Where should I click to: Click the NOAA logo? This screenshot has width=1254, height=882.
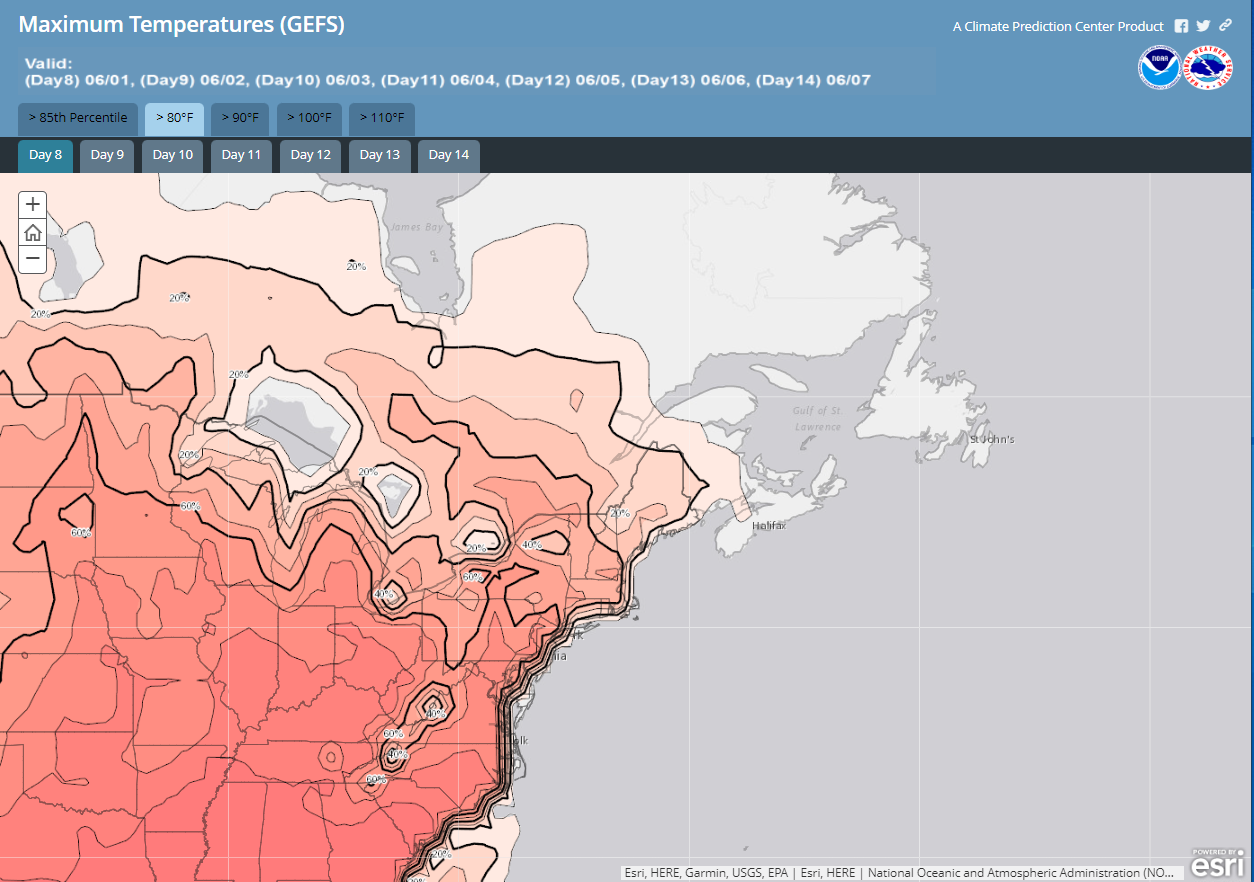pyautogui.click(x=1159, y=68)
